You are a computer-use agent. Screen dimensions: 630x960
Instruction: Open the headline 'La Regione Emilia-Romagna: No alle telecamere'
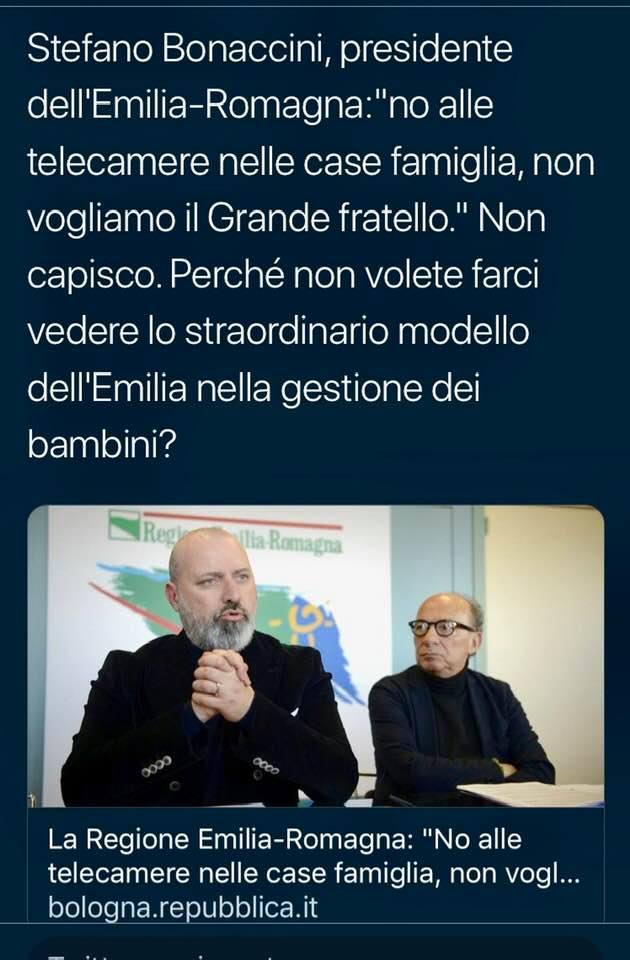[x=313, y=856]
